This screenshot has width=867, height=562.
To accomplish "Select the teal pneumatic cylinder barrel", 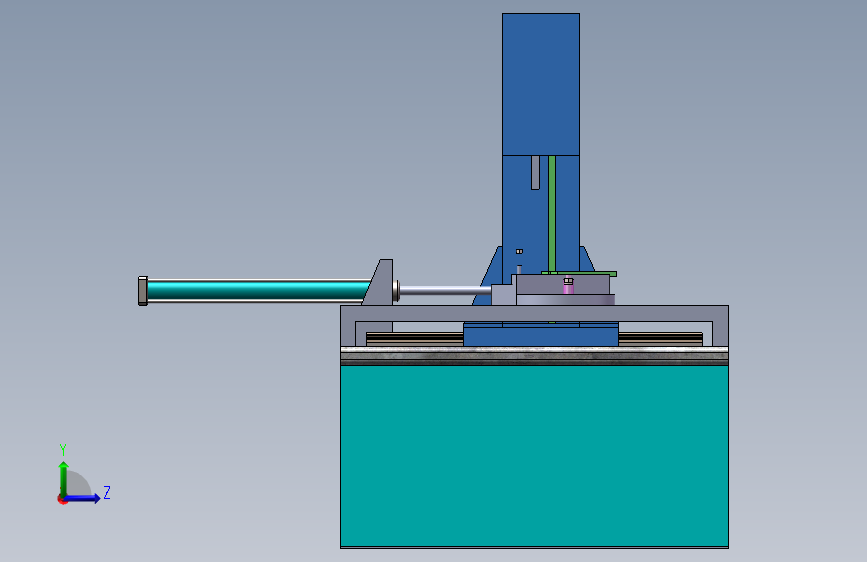I will click(x=258, y=290).
